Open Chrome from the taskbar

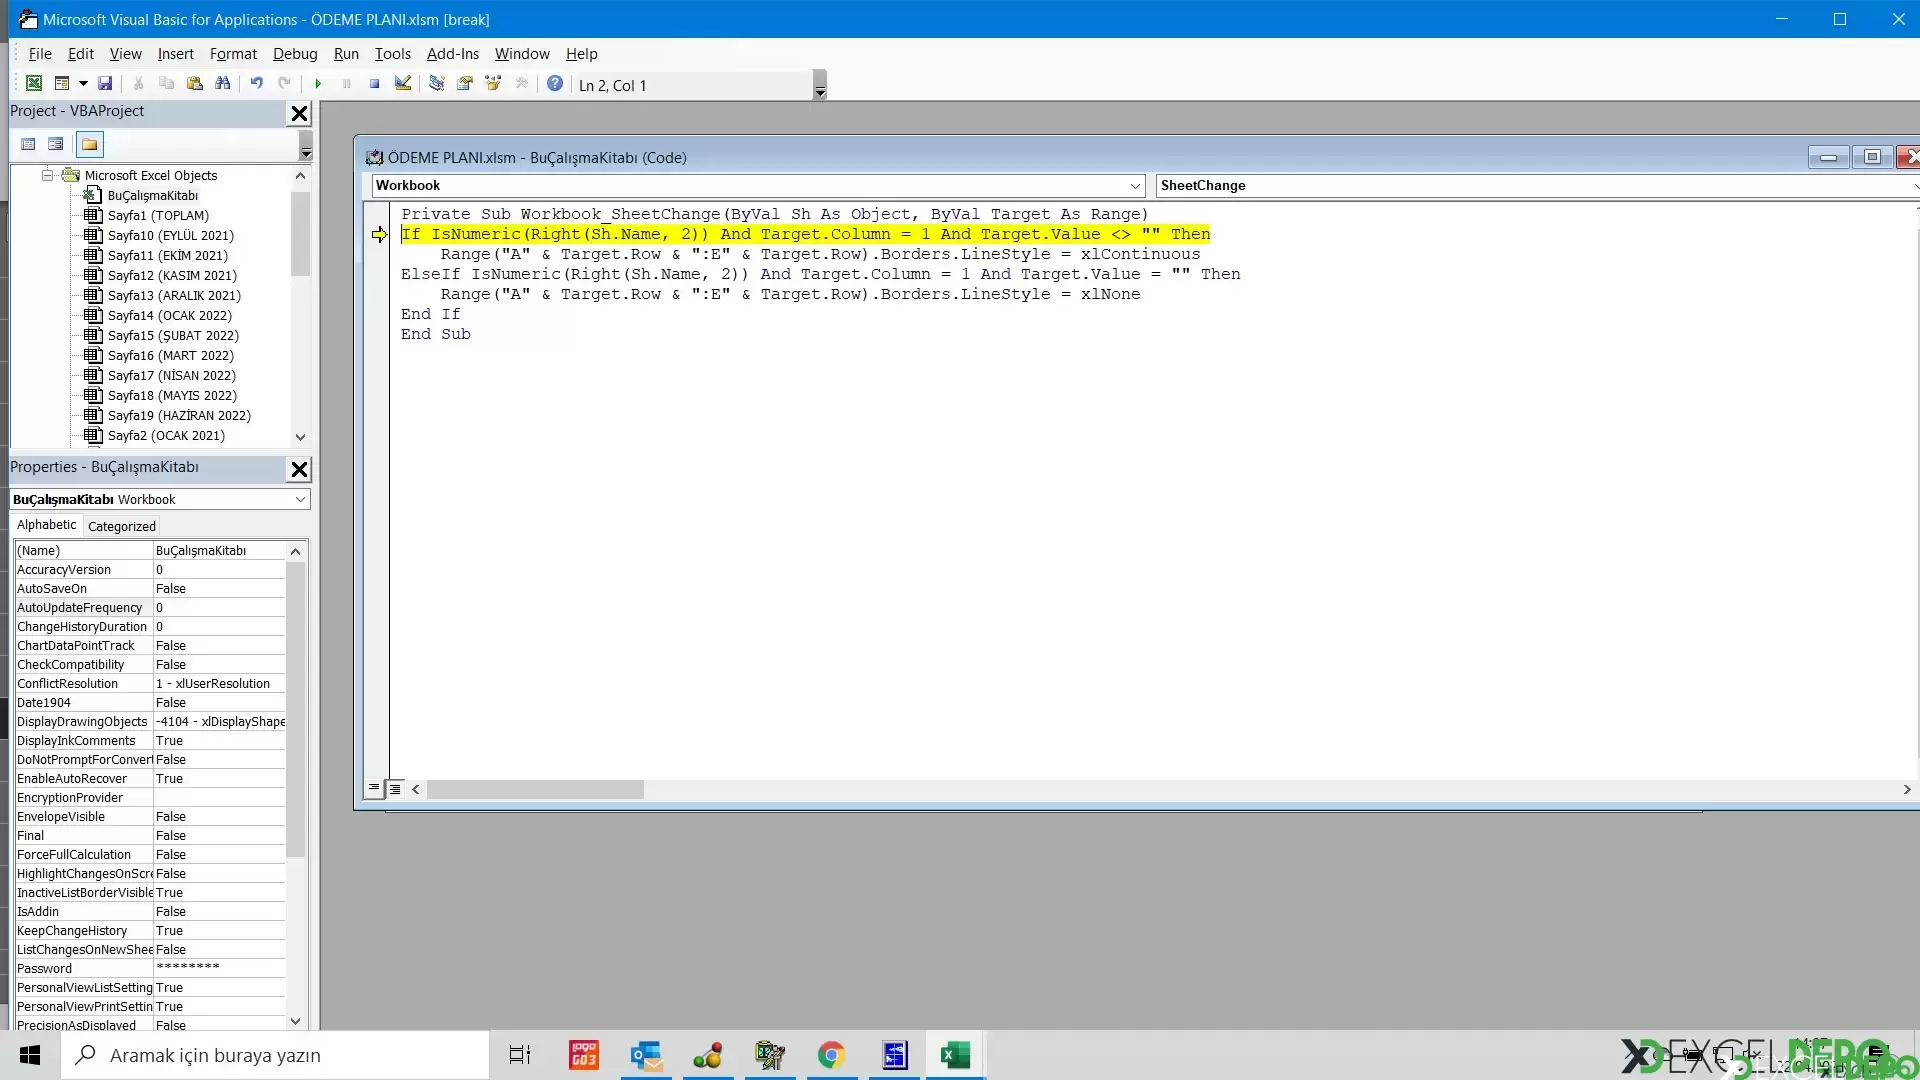[x=832, y=1055]
